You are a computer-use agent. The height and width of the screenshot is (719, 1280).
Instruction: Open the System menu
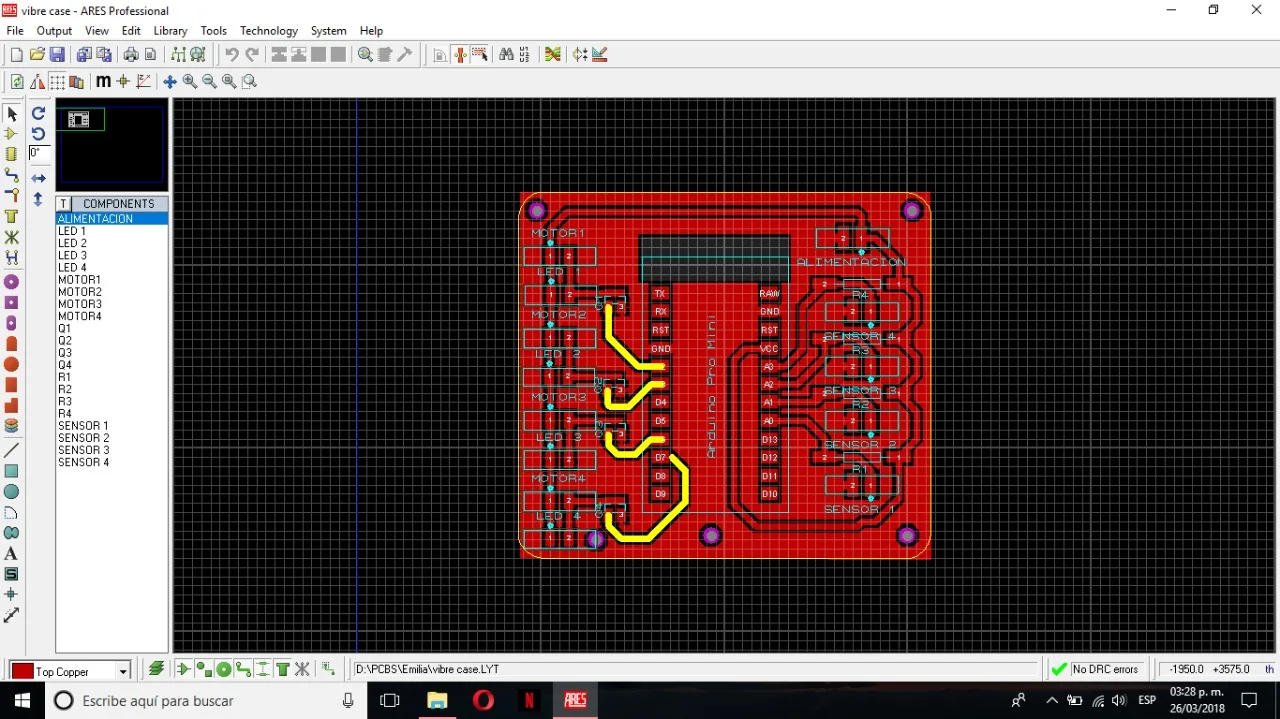click(328, 31)
